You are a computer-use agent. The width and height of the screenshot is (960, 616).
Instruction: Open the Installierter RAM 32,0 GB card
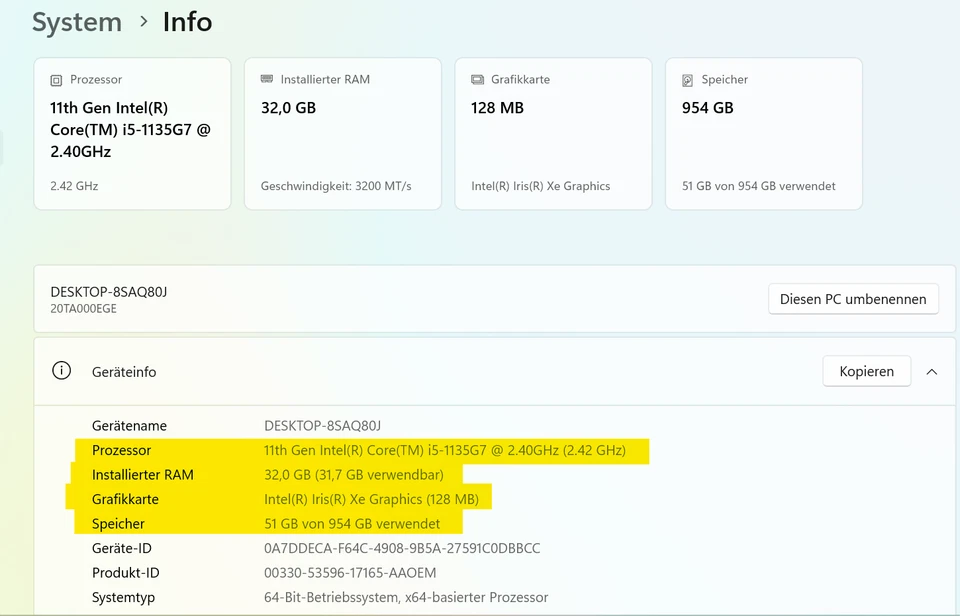343,134
